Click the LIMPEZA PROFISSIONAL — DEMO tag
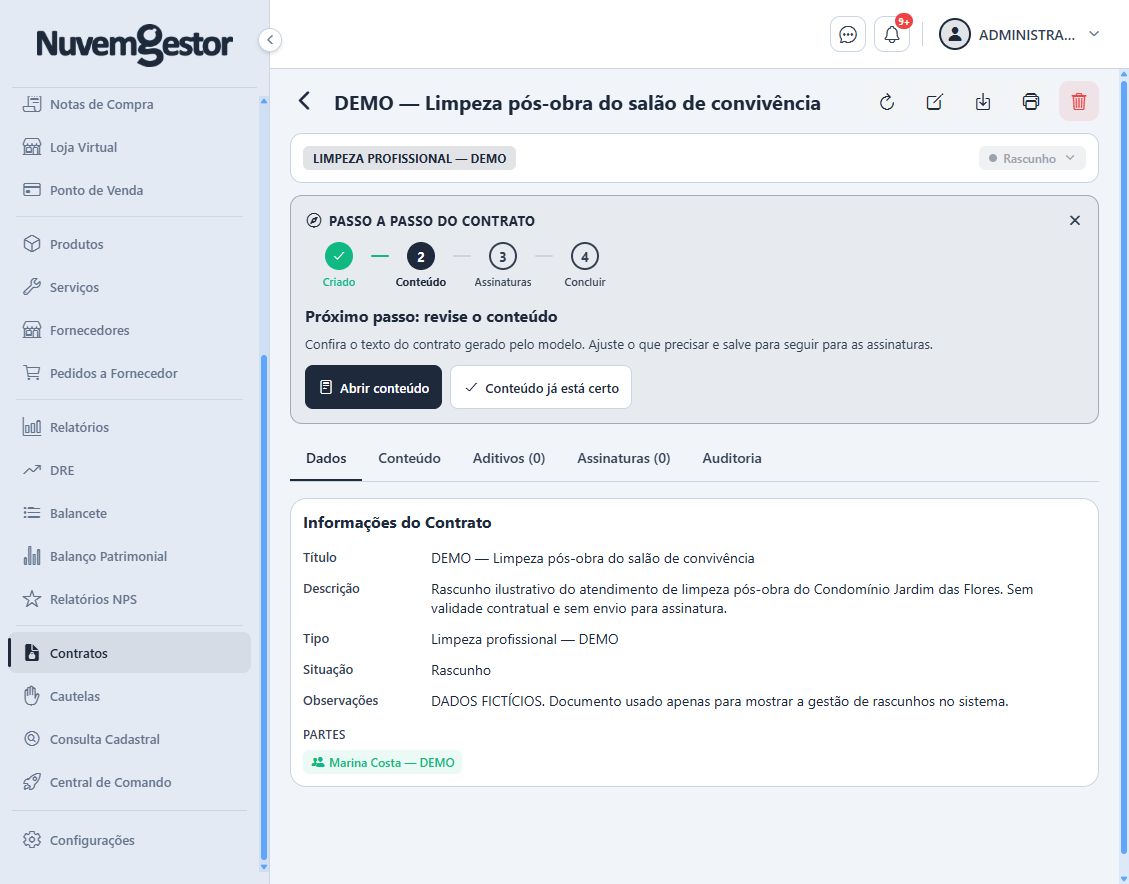 [x=409, y=158]
